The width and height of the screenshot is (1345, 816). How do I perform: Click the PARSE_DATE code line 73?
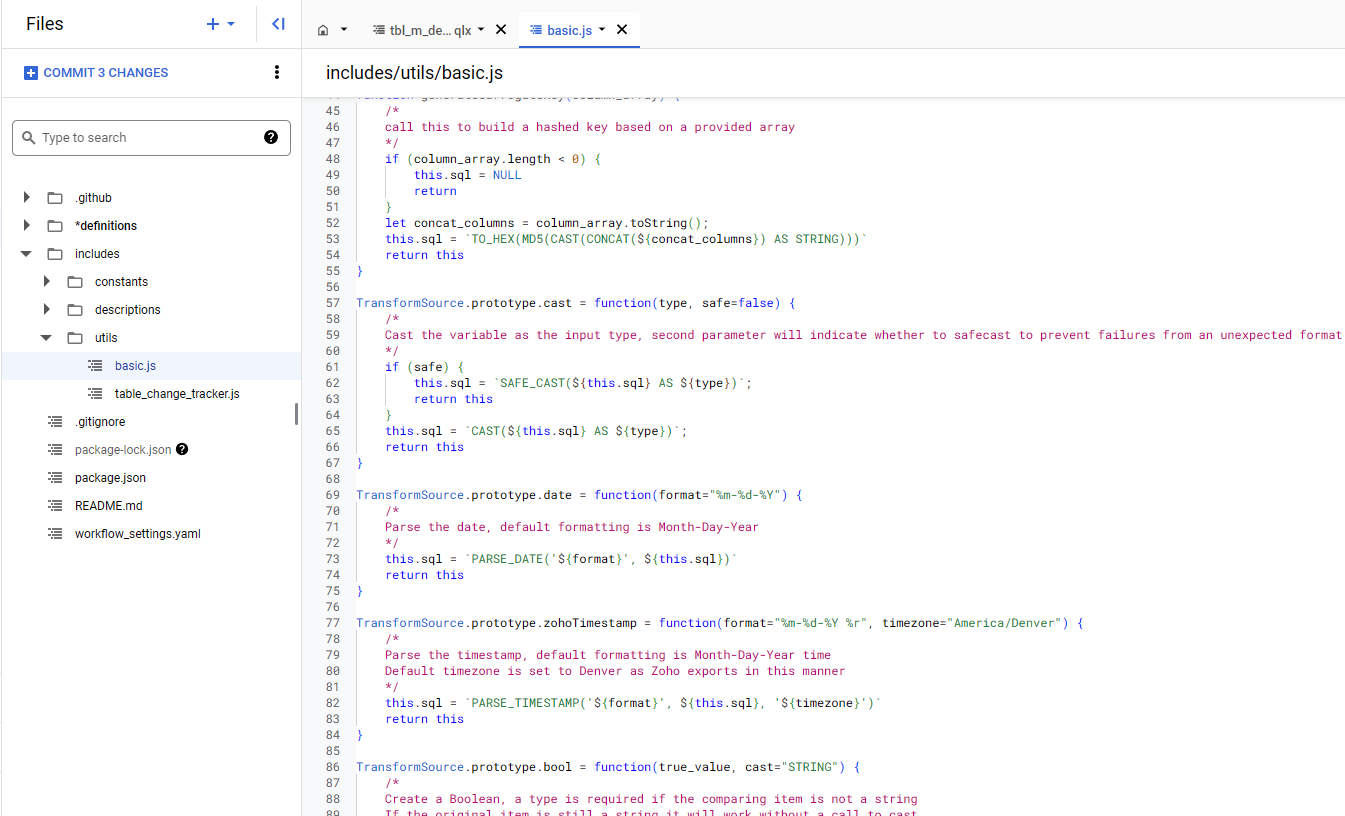[x=561, y=559]
